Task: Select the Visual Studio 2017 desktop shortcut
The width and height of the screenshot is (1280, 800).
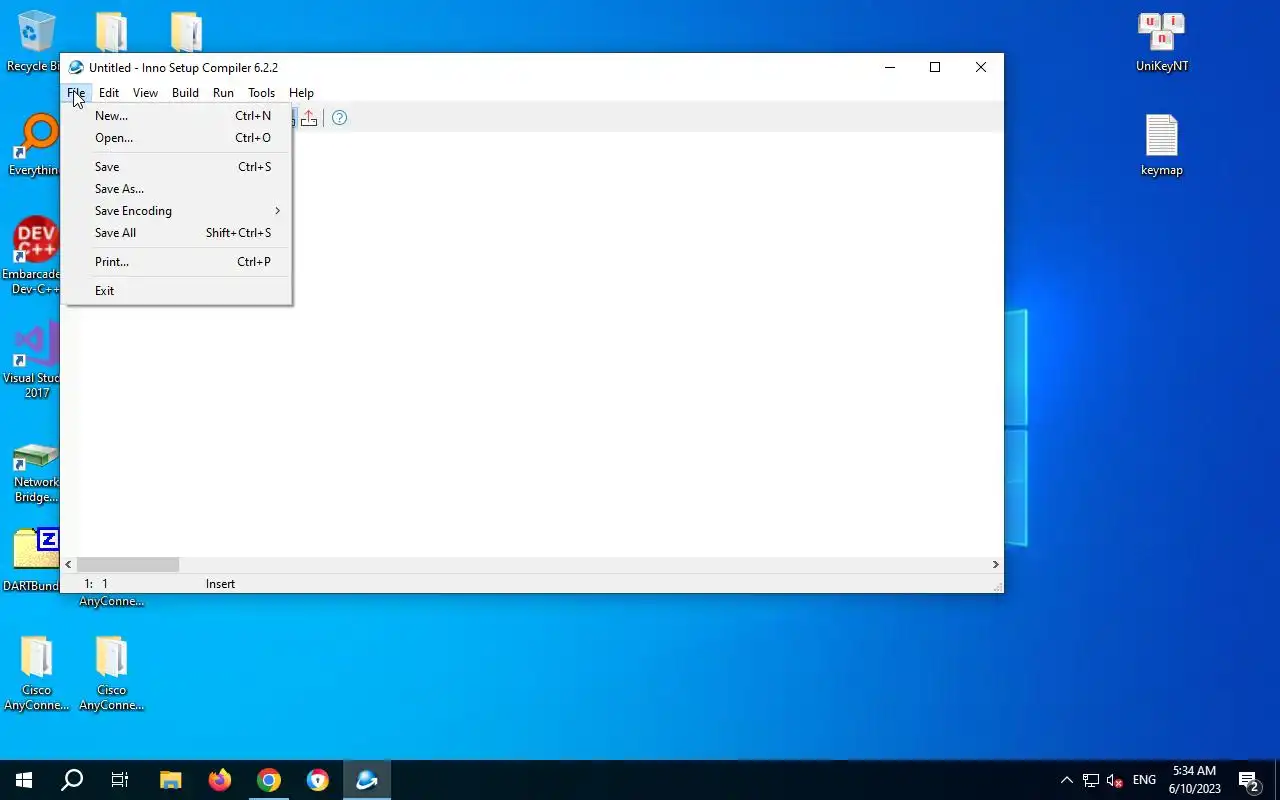Action: pyautogui.click(x=33, y=360)
